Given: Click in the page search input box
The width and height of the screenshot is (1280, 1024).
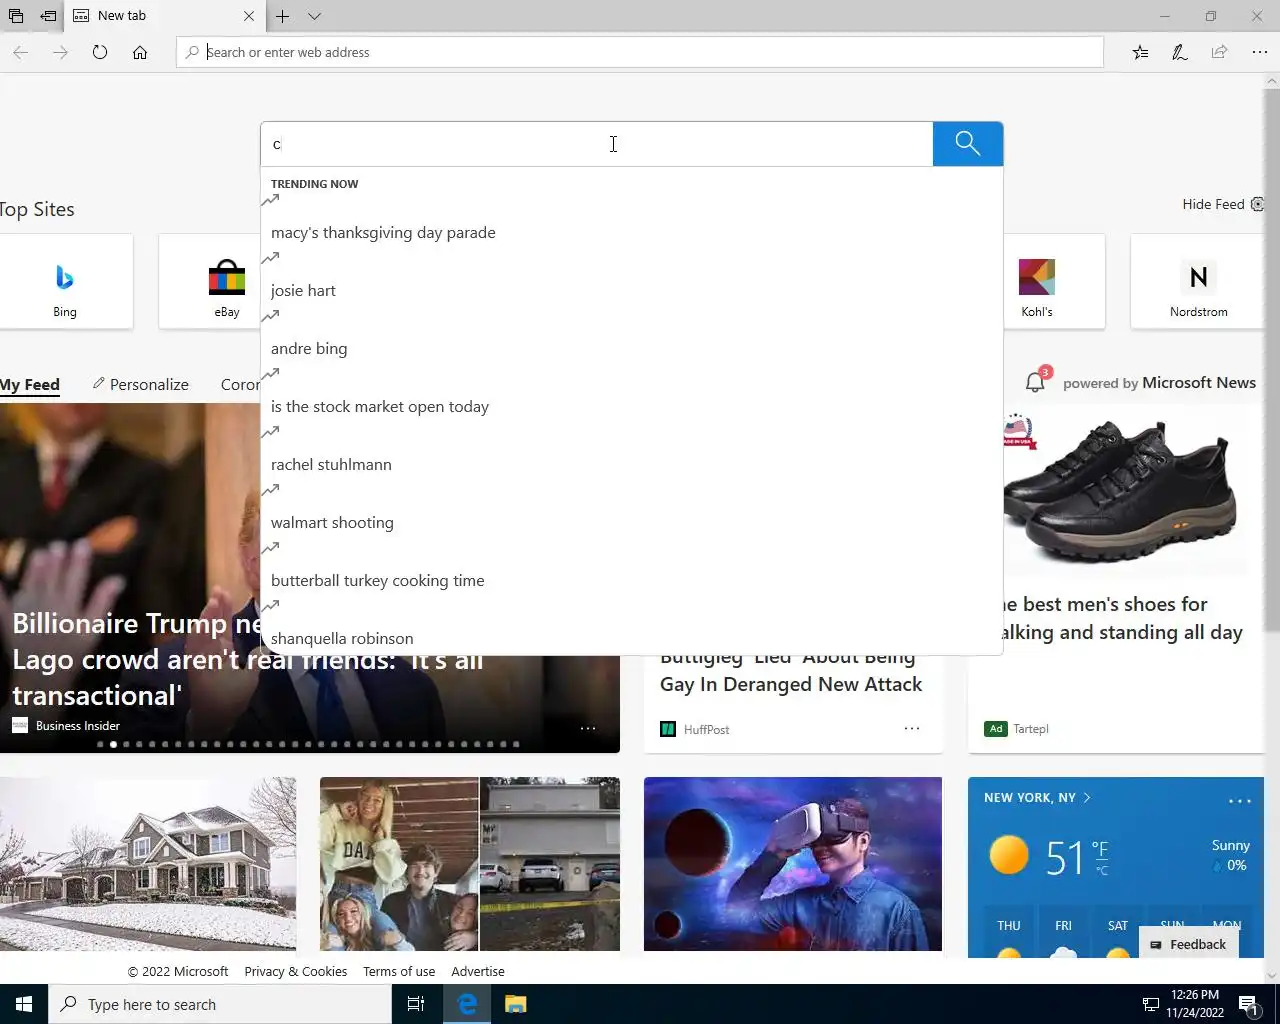Looking at the screenshot, I should [597, 144].
